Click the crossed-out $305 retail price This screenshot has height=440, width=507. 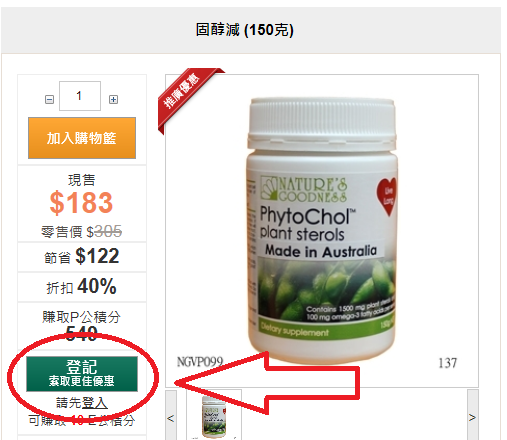[104, 231]
